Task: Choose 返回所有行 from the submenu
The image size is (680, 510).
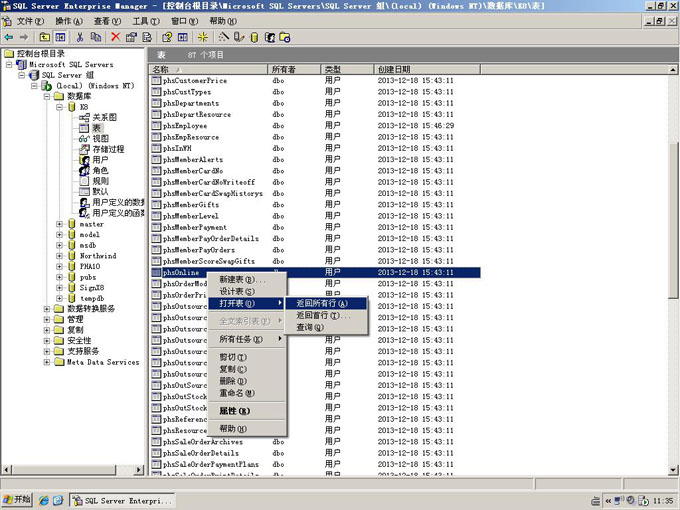Action: pyautogui.click(x=322, y=303)
